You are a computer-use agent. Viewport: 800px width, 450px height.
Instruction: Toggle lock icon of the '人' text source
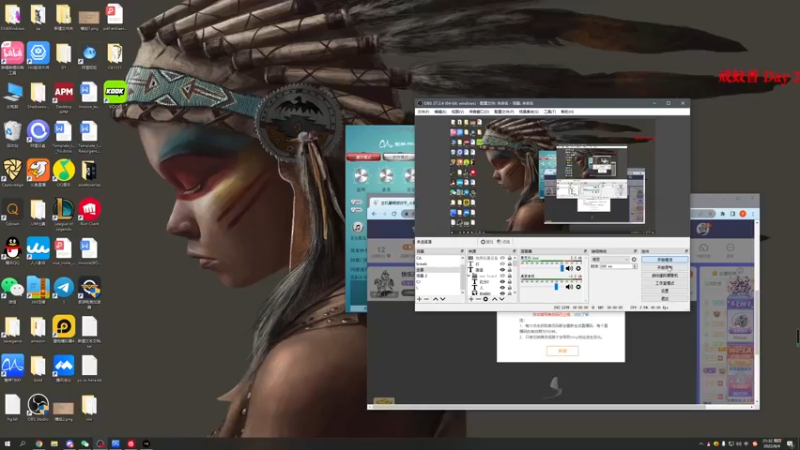click(x=510, y=288)
